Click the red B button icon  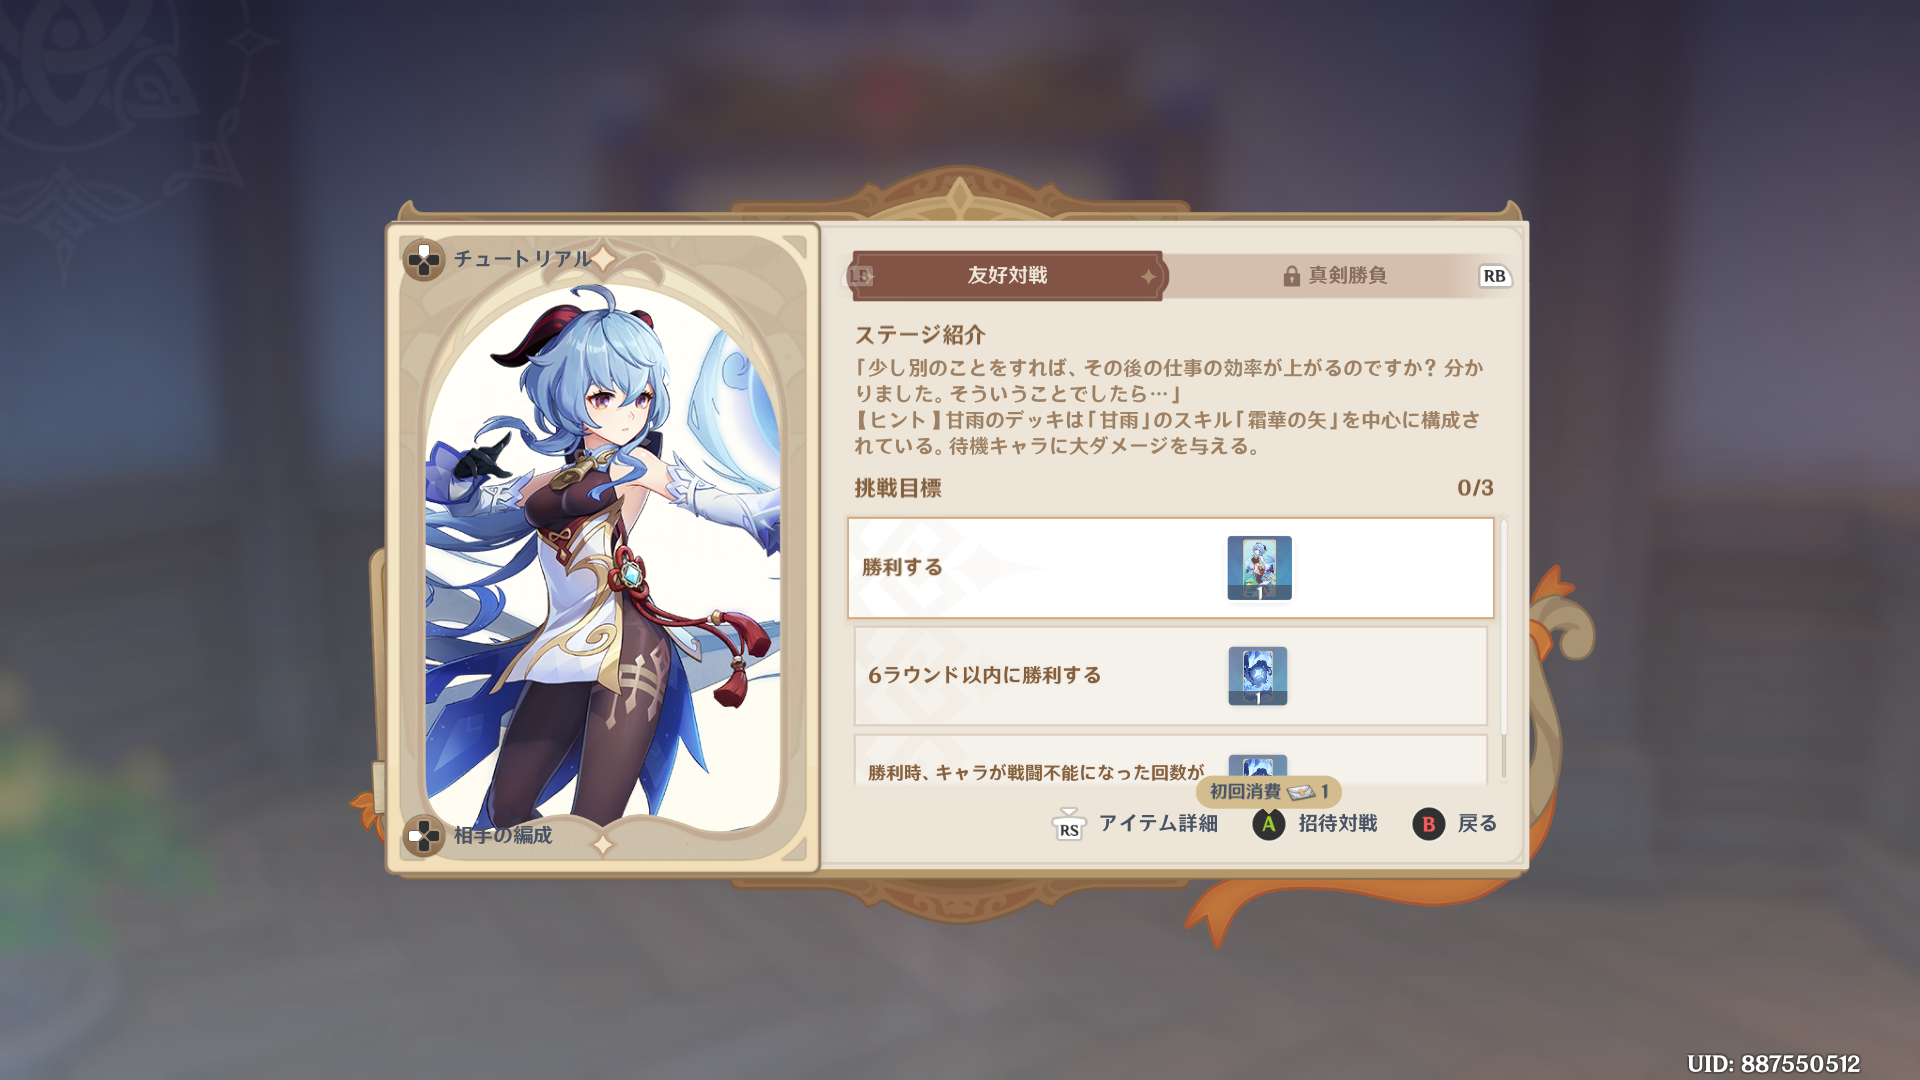1428,824
